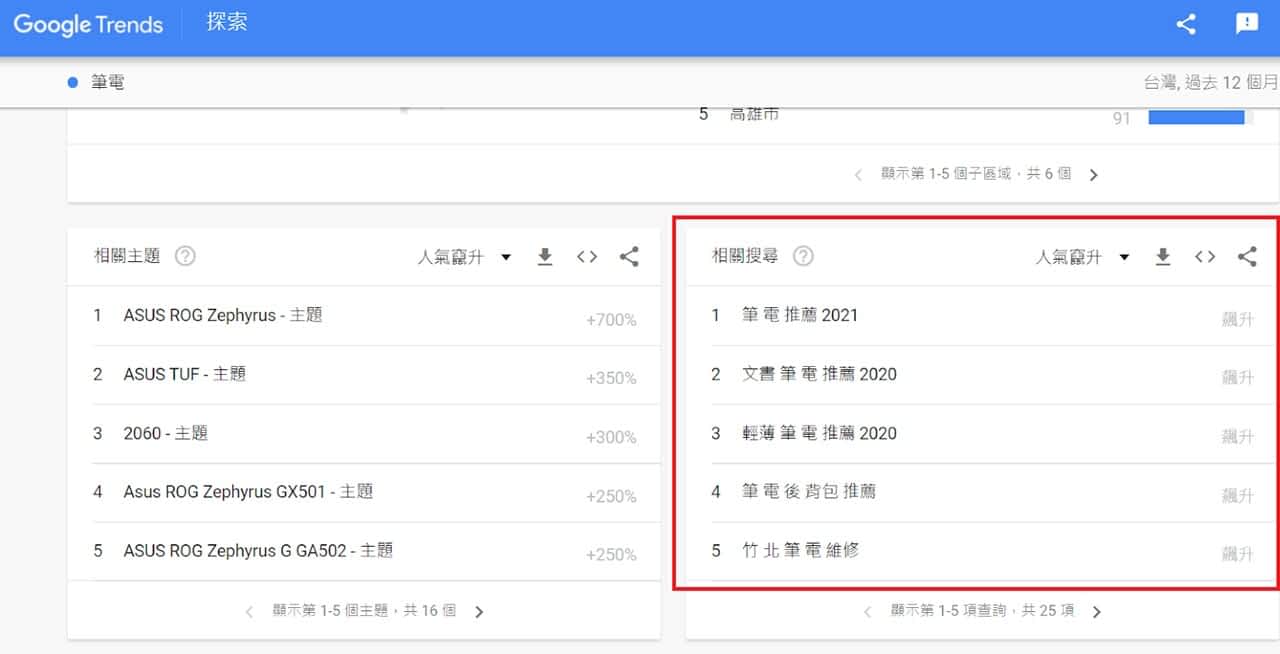1280x654 pixels.
Task: Click the 相關主題 card title
Action: point(127,256)
